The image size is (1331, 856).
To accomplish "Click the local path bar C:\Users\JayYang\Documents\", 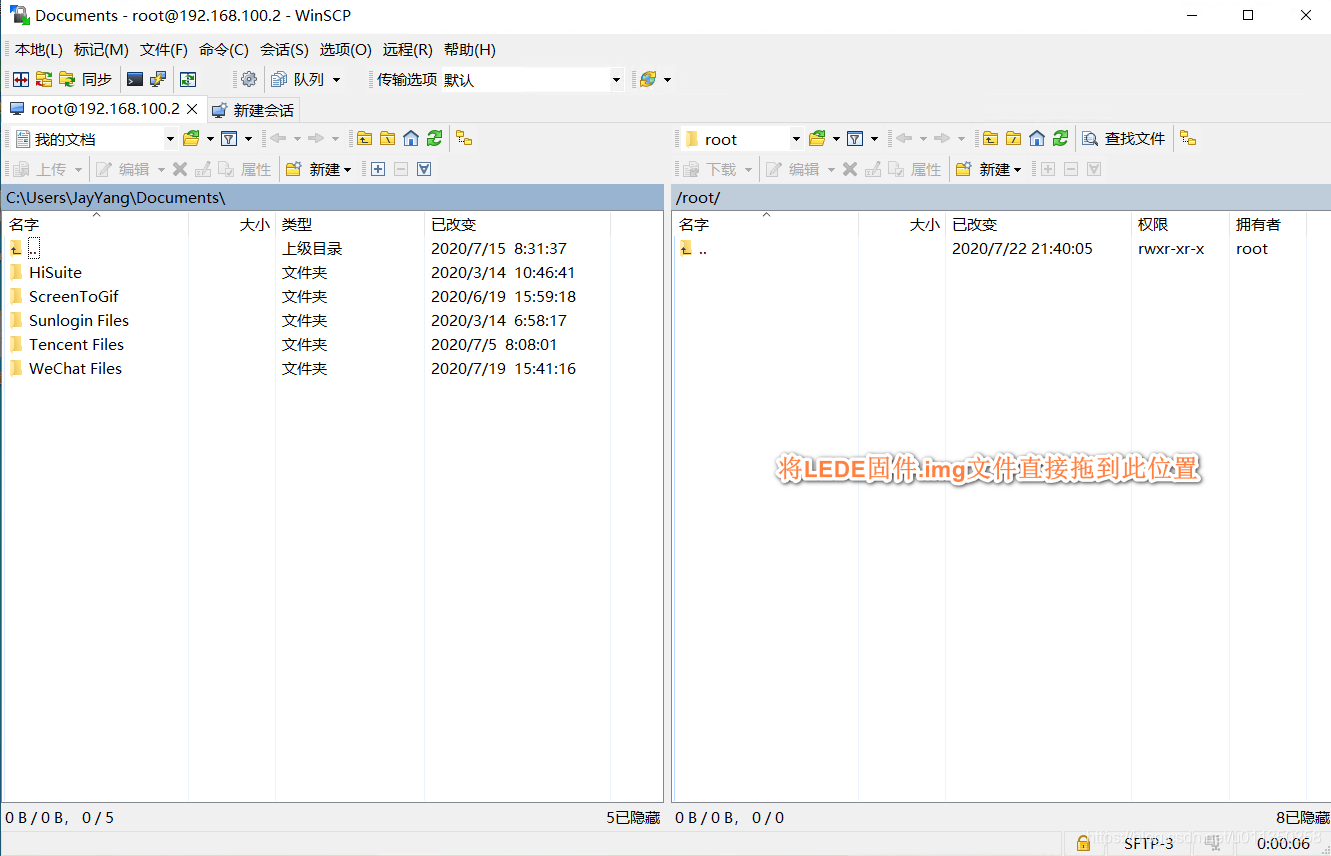I will tap(333, 197).
